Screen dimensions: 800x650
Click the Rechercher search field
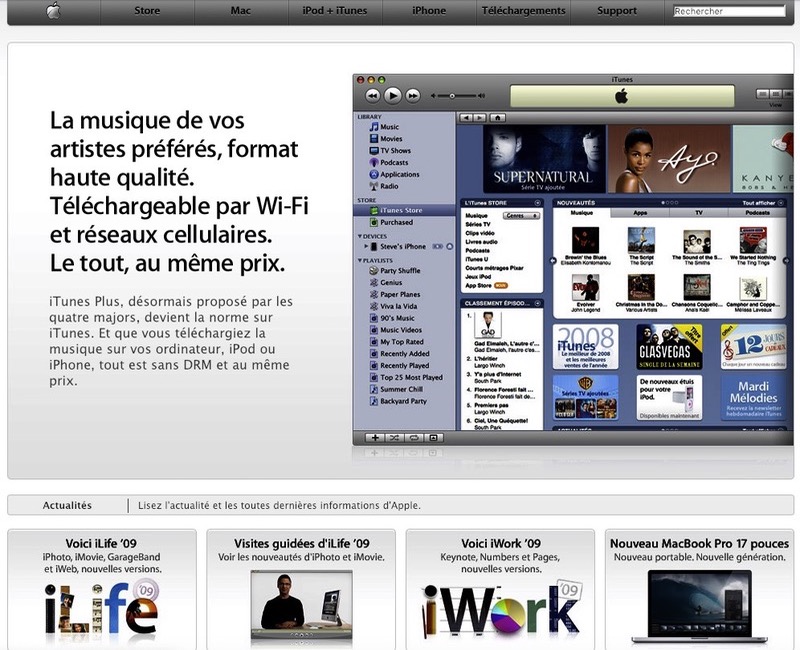(729, 11)
